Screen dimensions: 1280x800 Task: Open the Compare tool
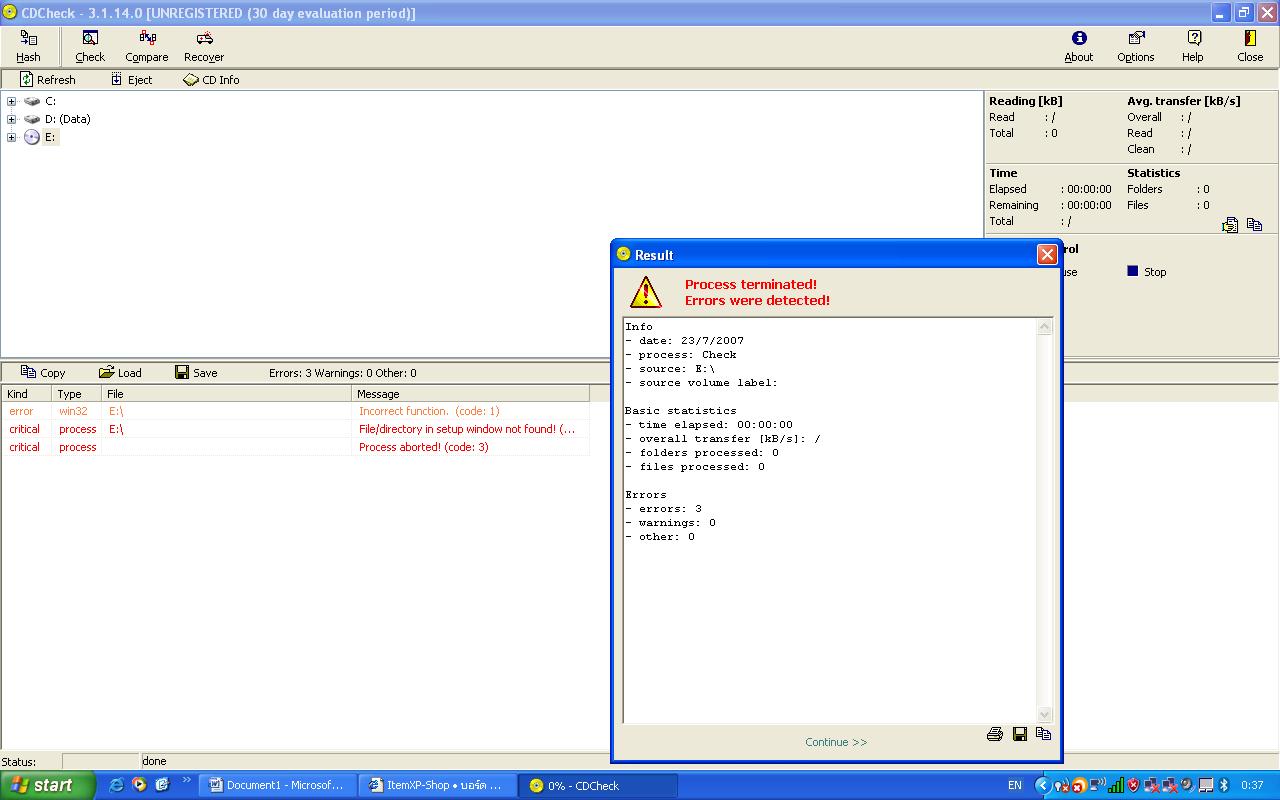147,46
